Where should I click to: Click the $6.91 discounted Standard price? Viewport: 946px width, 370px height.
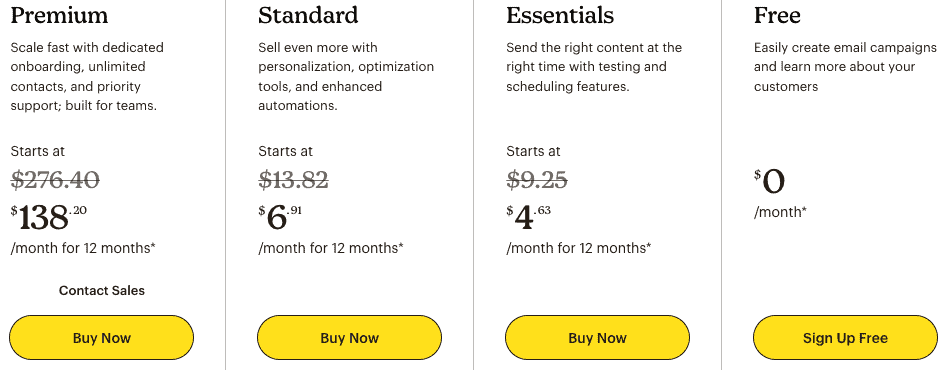point(279,217)
